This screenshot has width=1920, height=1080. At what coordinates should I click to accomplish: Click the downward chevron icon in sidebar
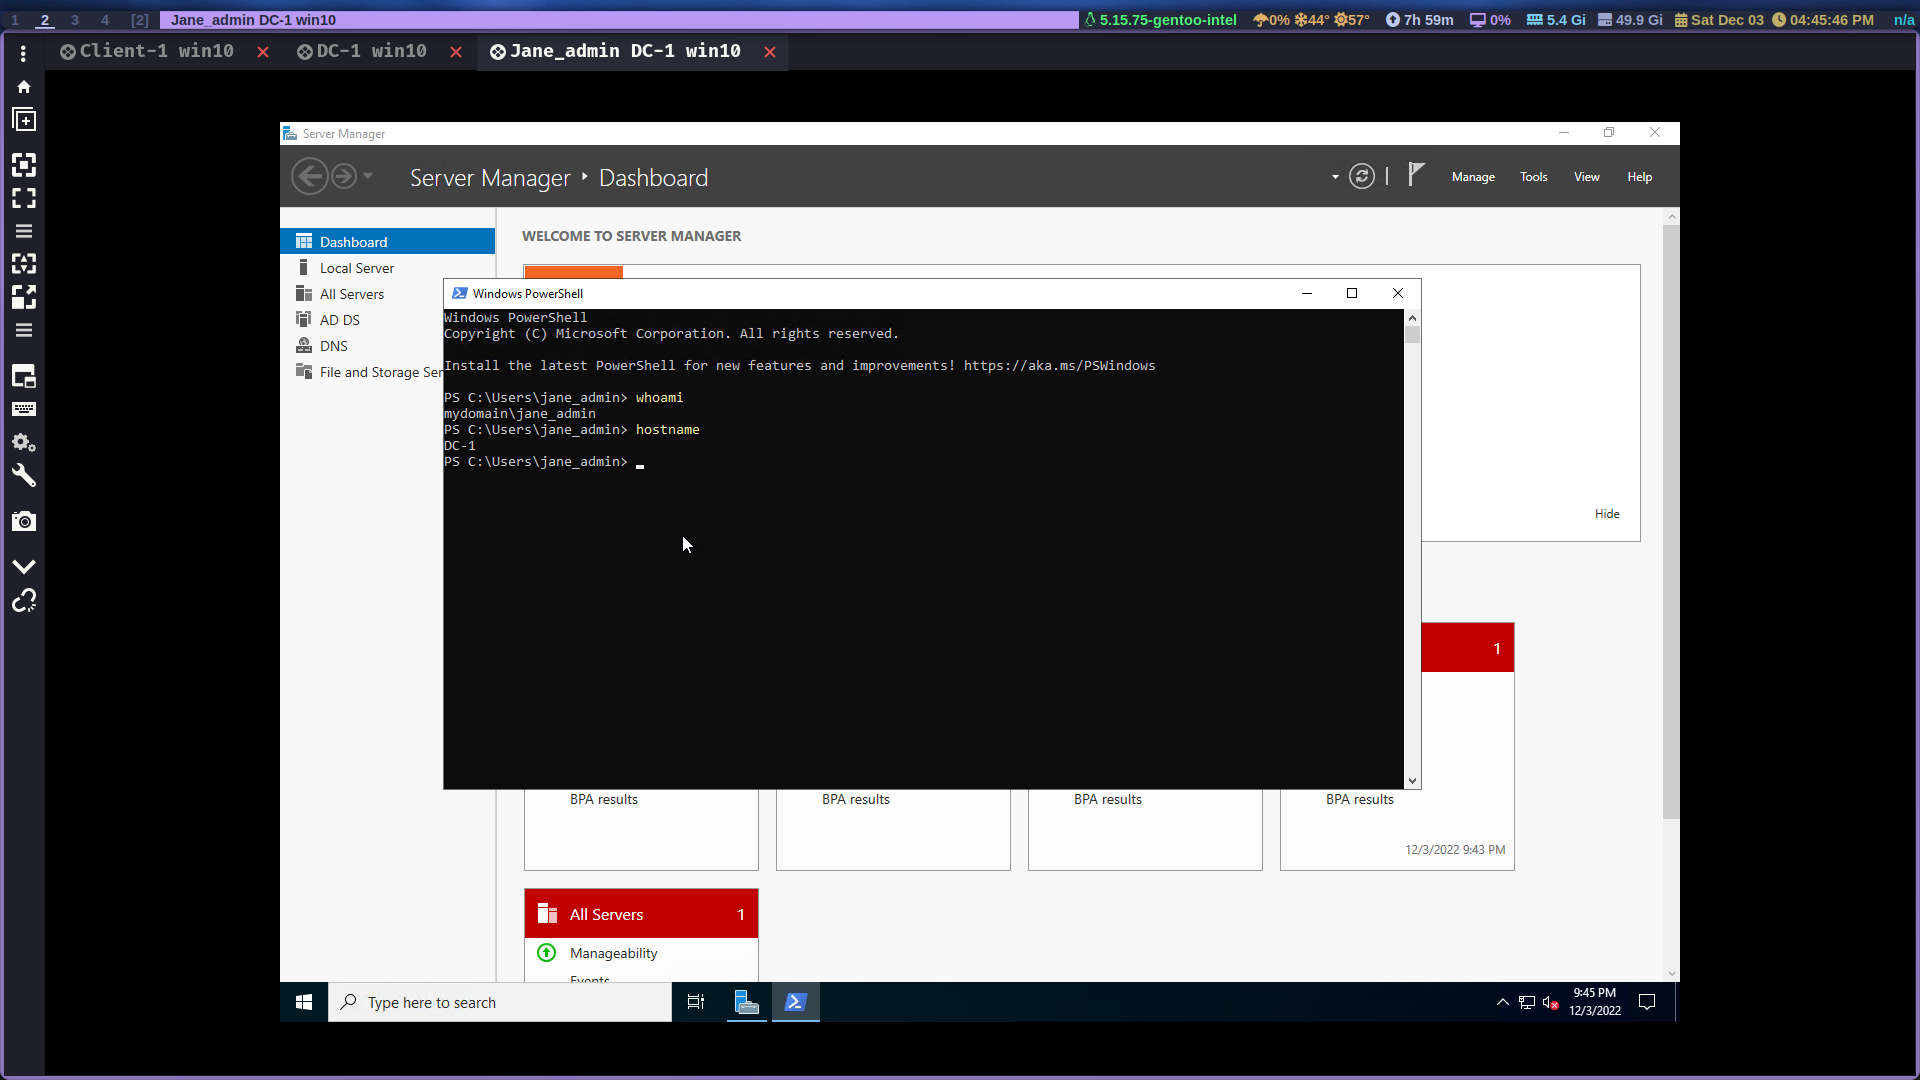click(x=24, y=566)
